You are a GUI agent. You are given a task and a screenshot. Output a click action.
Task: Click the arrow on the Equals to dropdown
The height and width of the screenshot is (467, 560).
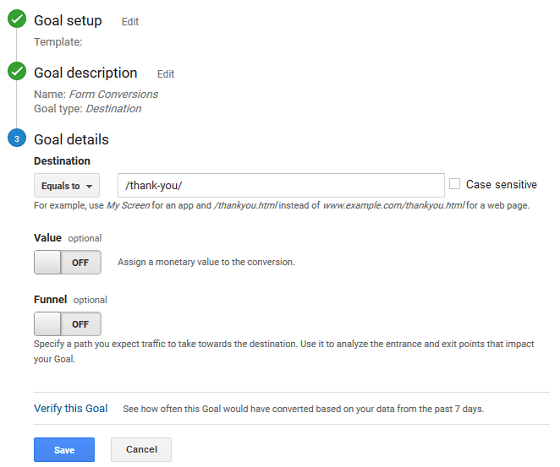pyautogui.click(x=89, y=186)
